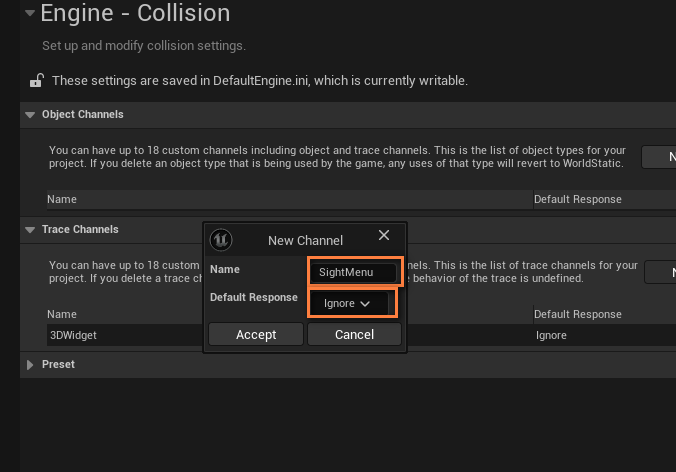Click the Unreal Engine logo in the dialog
676x472 pixels.
[221, 240]
